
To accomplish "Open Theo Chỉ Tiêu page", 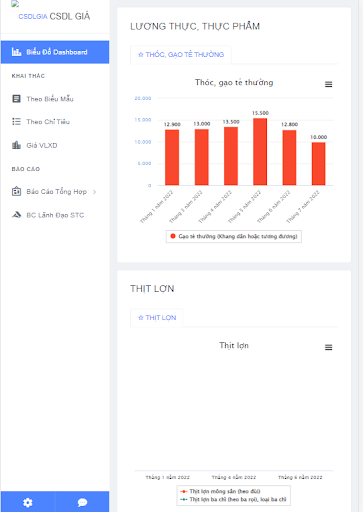I will point(48,122).
